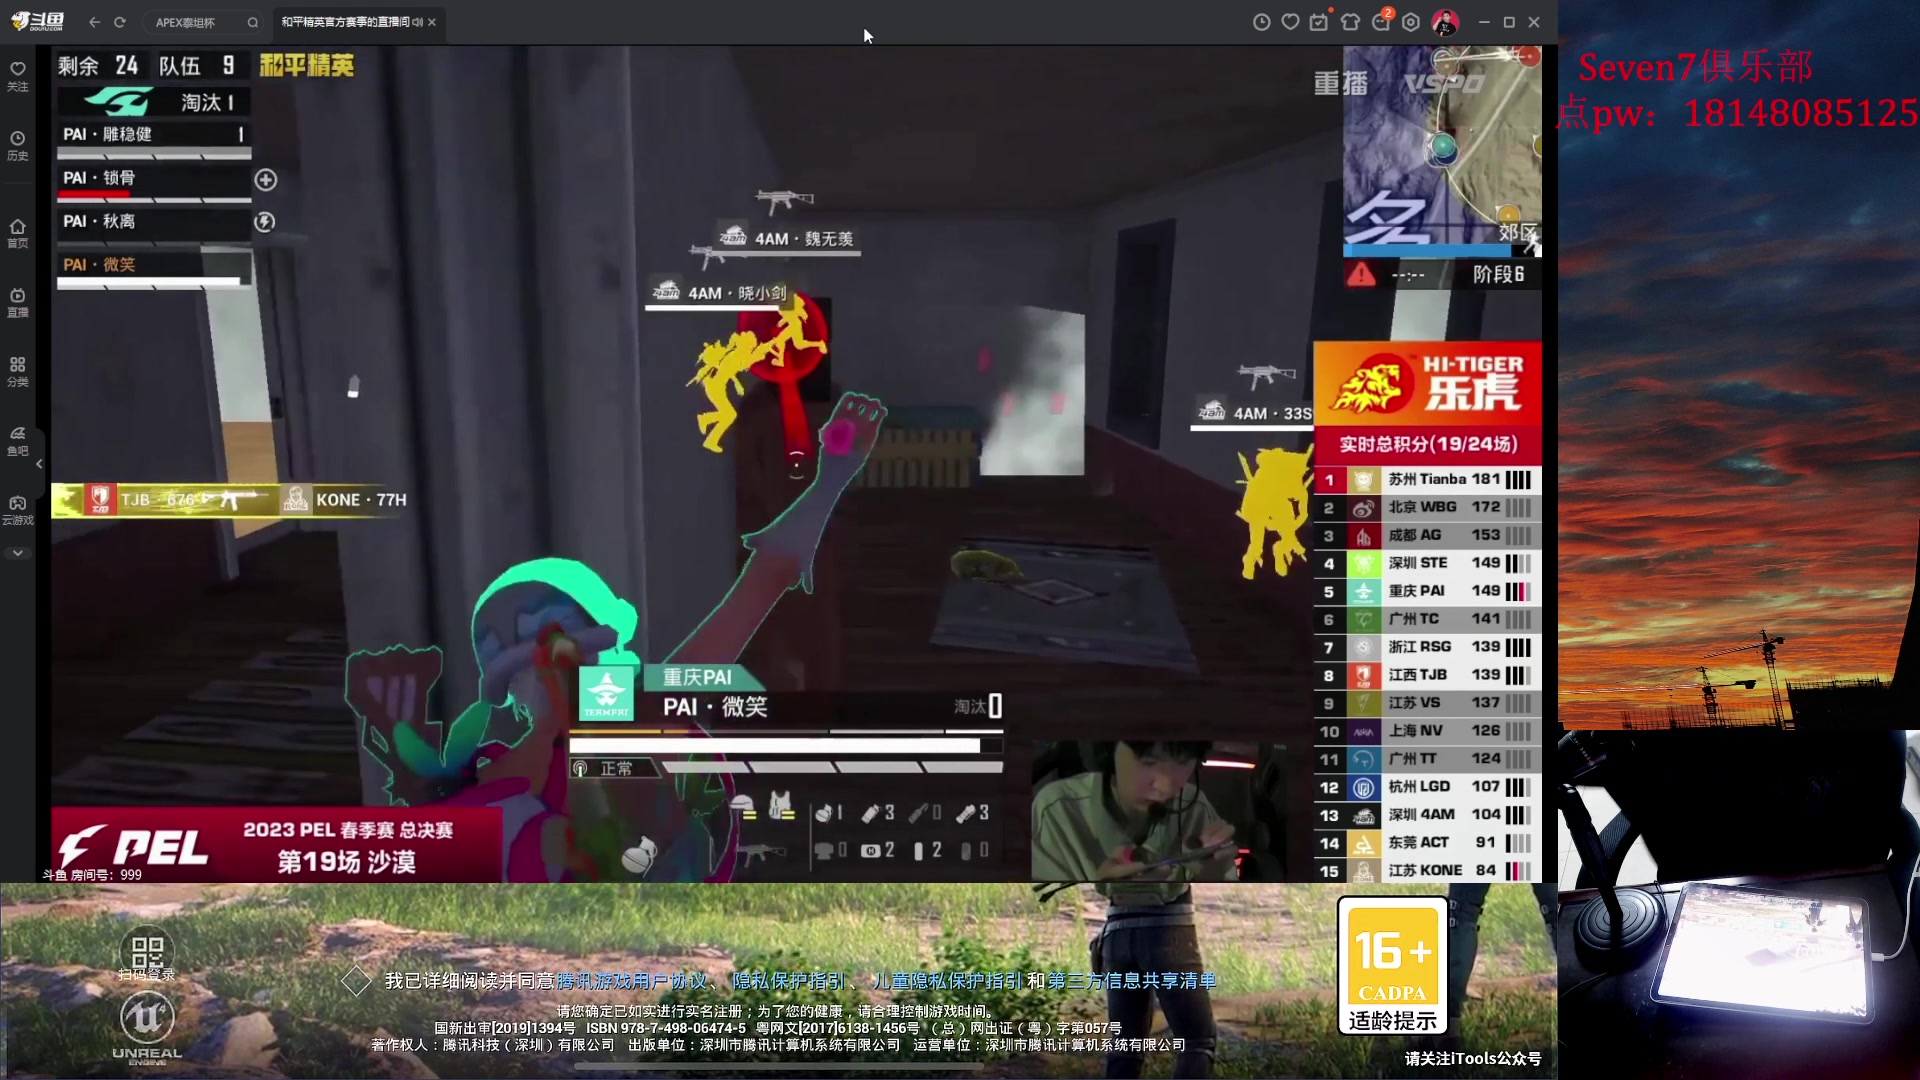
Task: Open 鱼吧 from the left sidebar
Action: point(17,443)
